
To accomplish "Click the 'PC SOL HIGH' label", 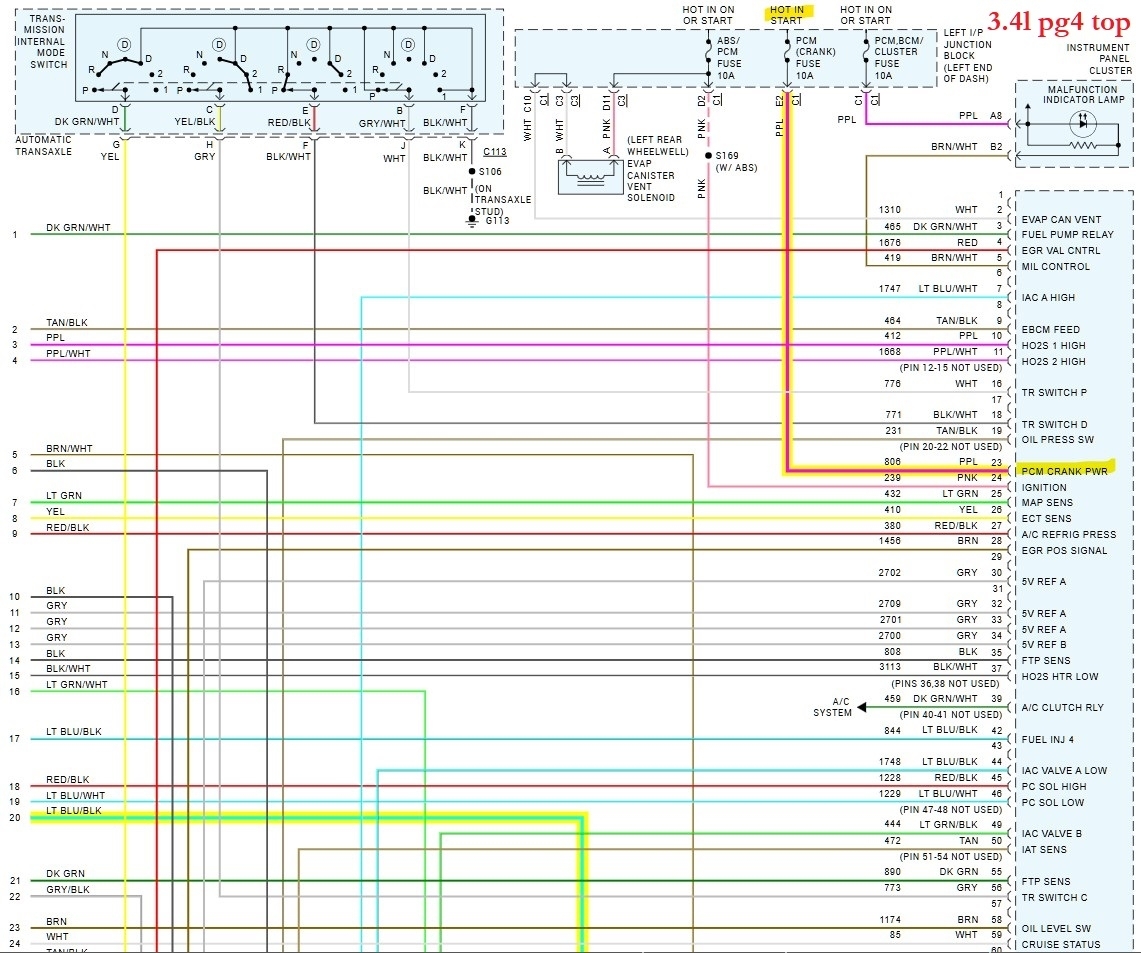I will point(1054,787).
